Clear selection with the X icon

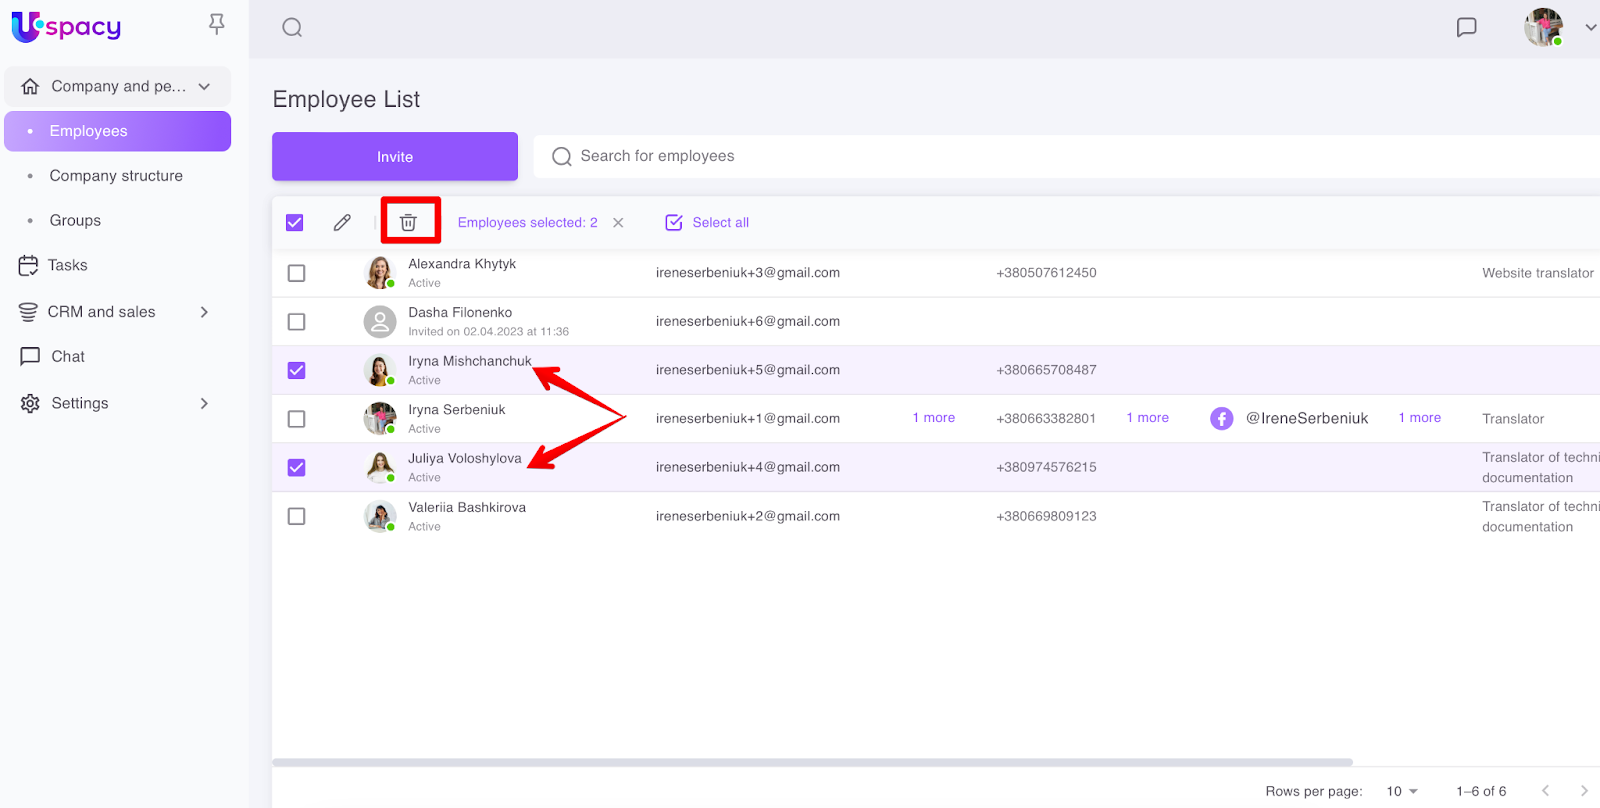click(618, 223)
